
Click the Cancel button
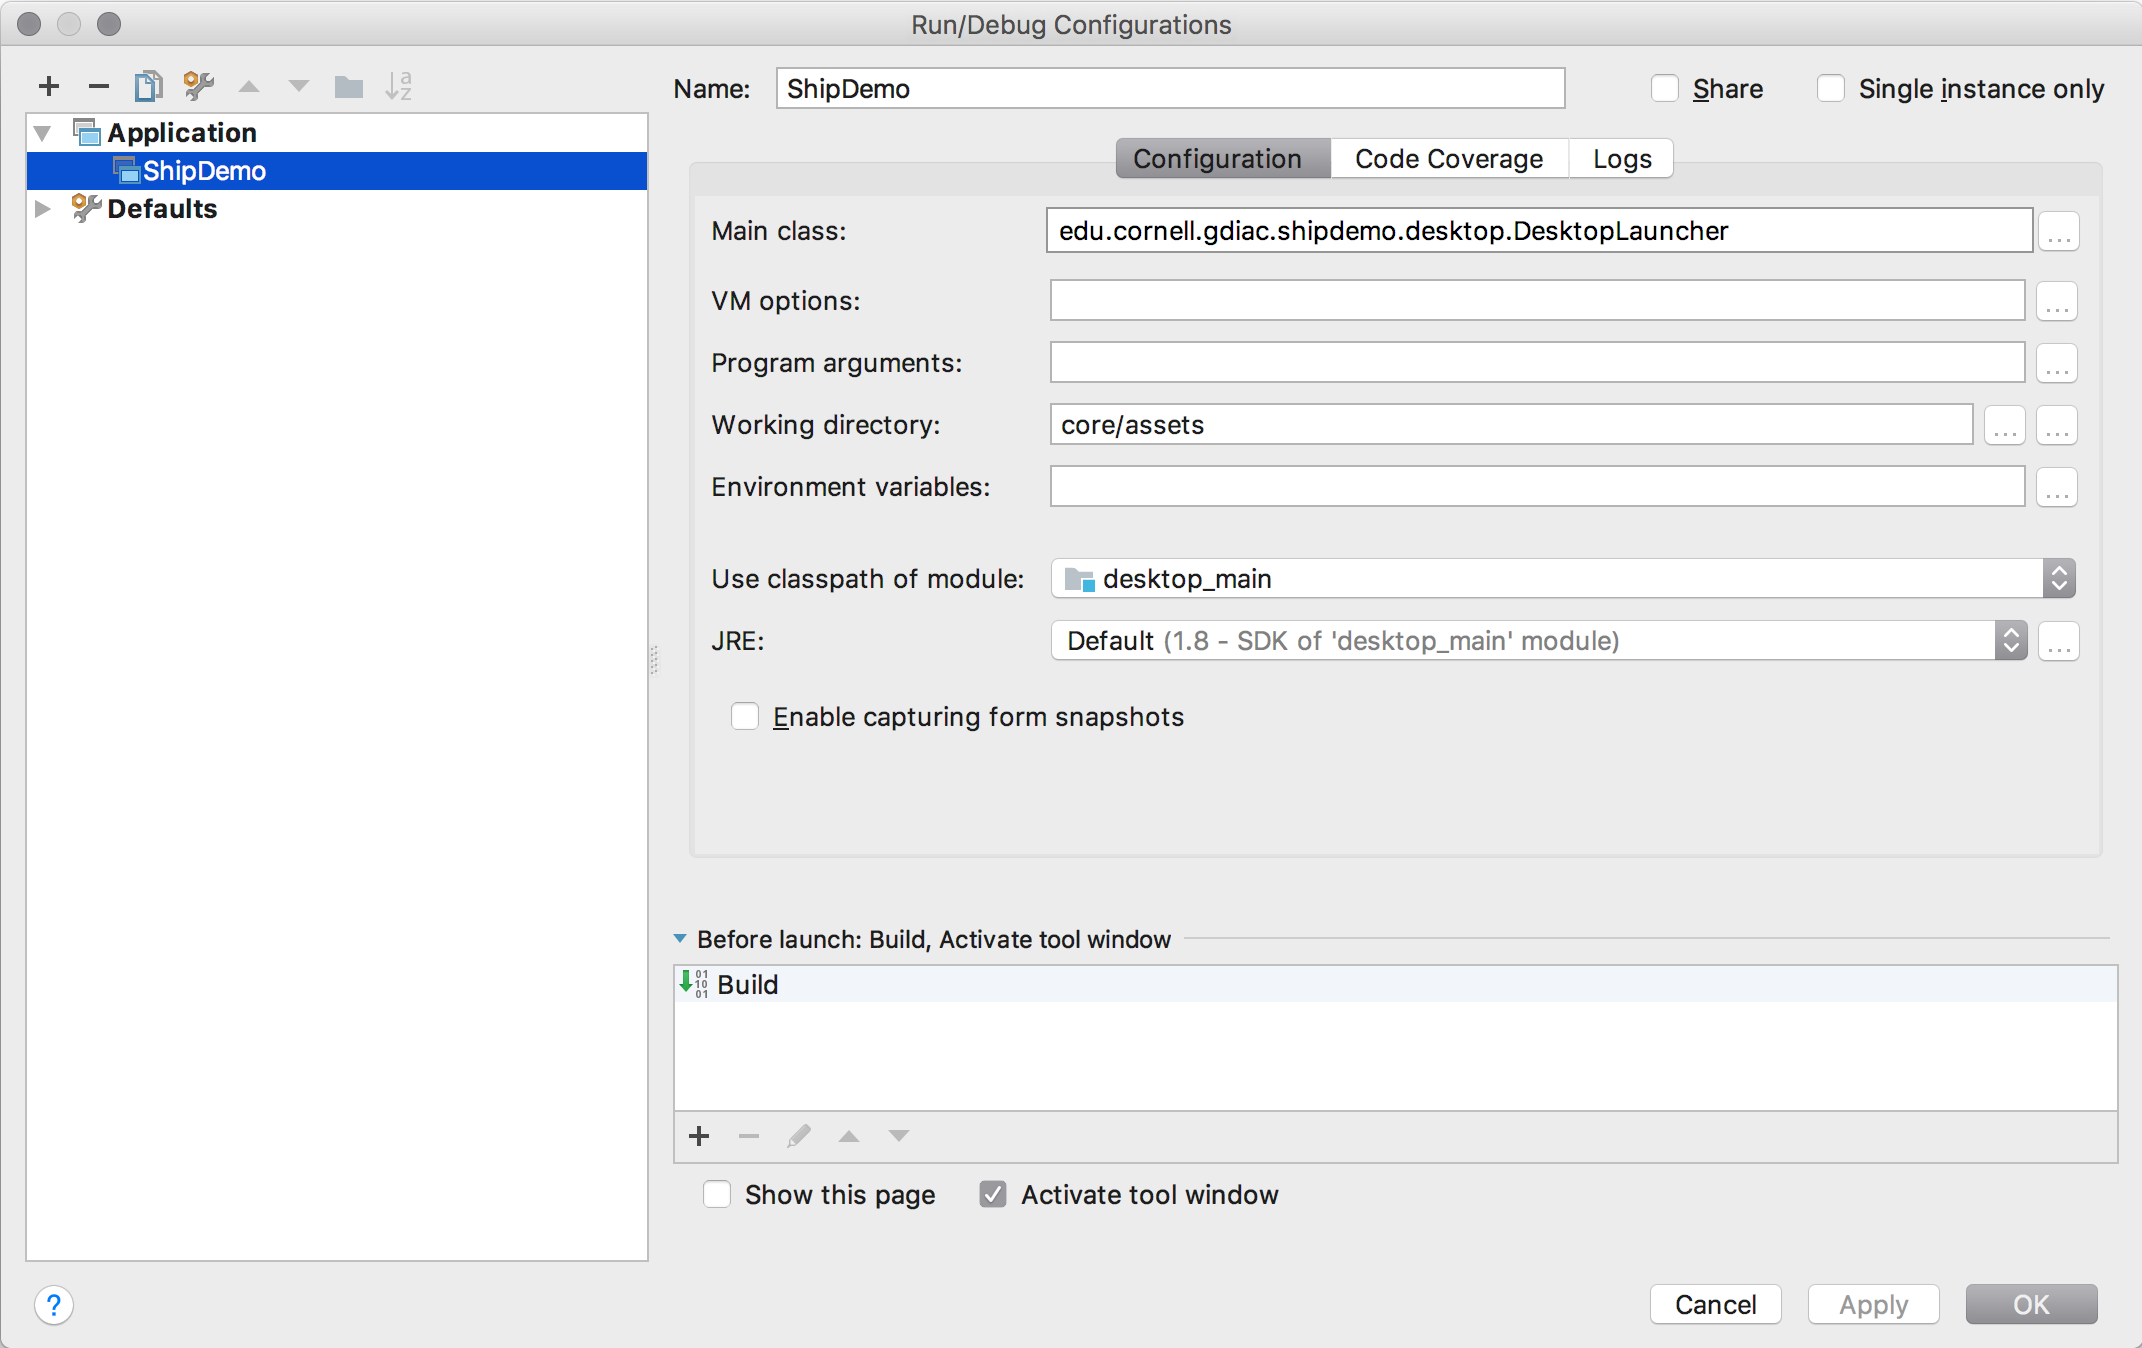point(1715,1305)
